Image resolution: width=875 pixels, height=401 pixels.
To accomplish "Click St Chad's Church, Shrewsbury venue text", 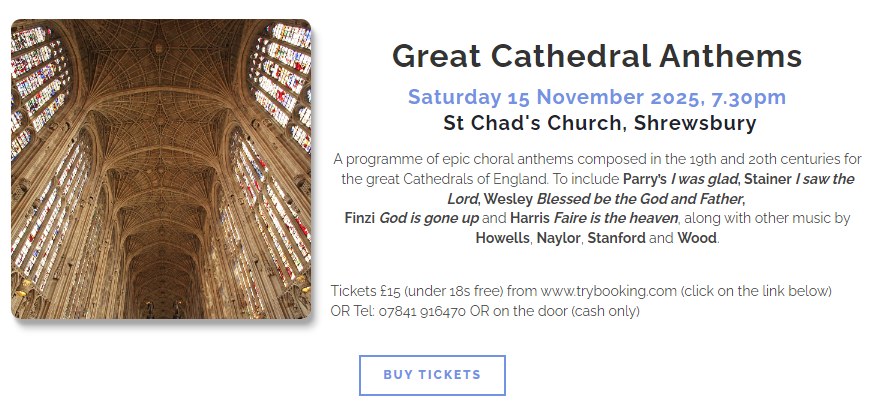I will click(x=600, y=124).
